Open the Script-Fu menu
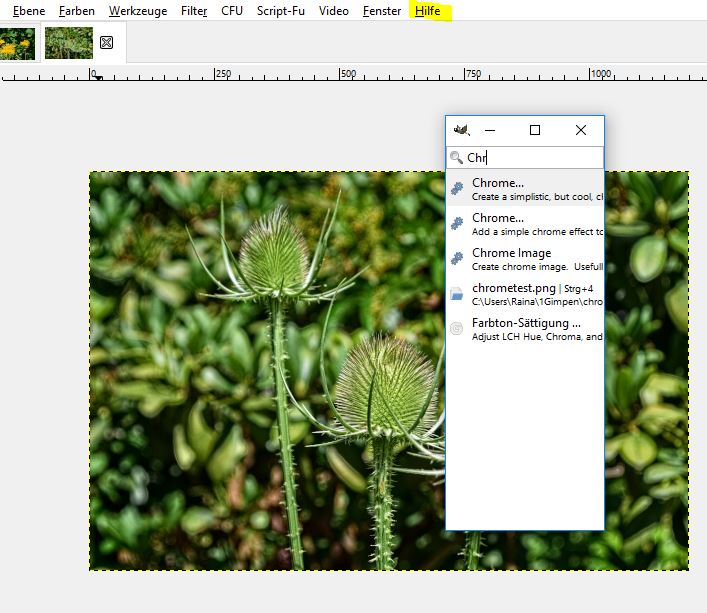The width and height of the screenshot is (707, 613). tap(281, 11)
